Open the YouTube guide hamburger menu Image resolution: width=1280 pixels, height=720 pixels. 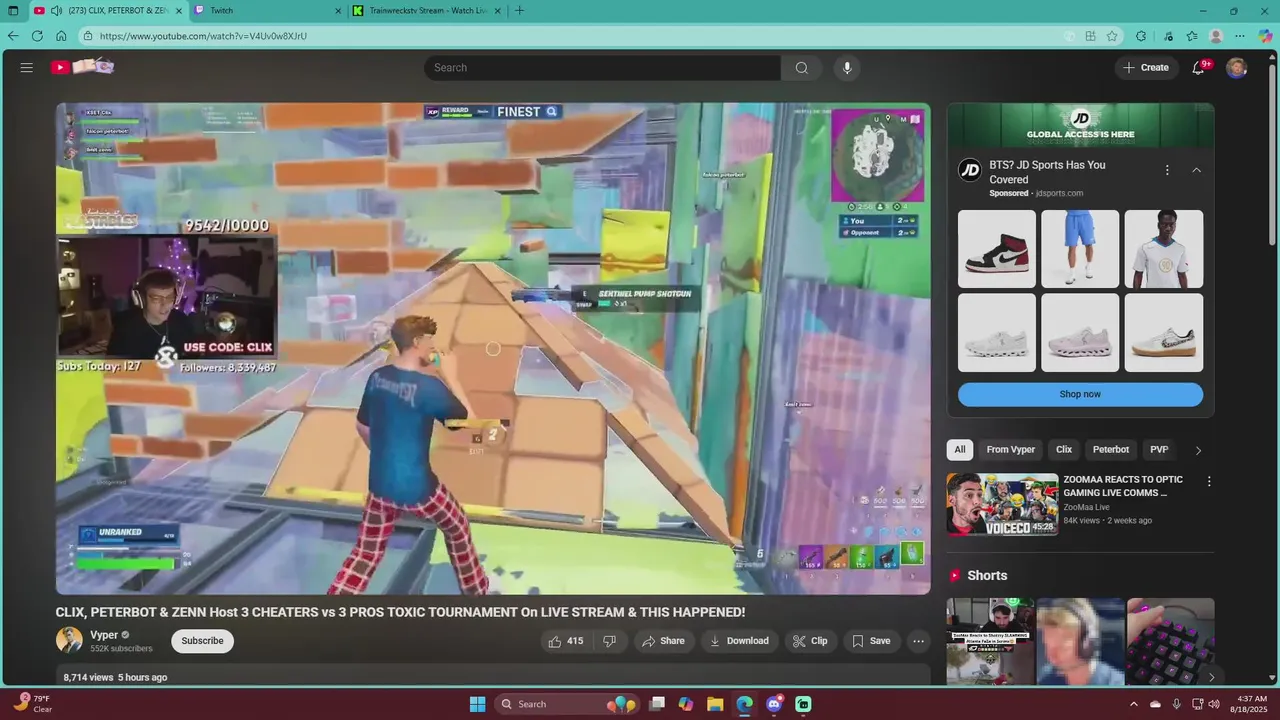(27, 67)
